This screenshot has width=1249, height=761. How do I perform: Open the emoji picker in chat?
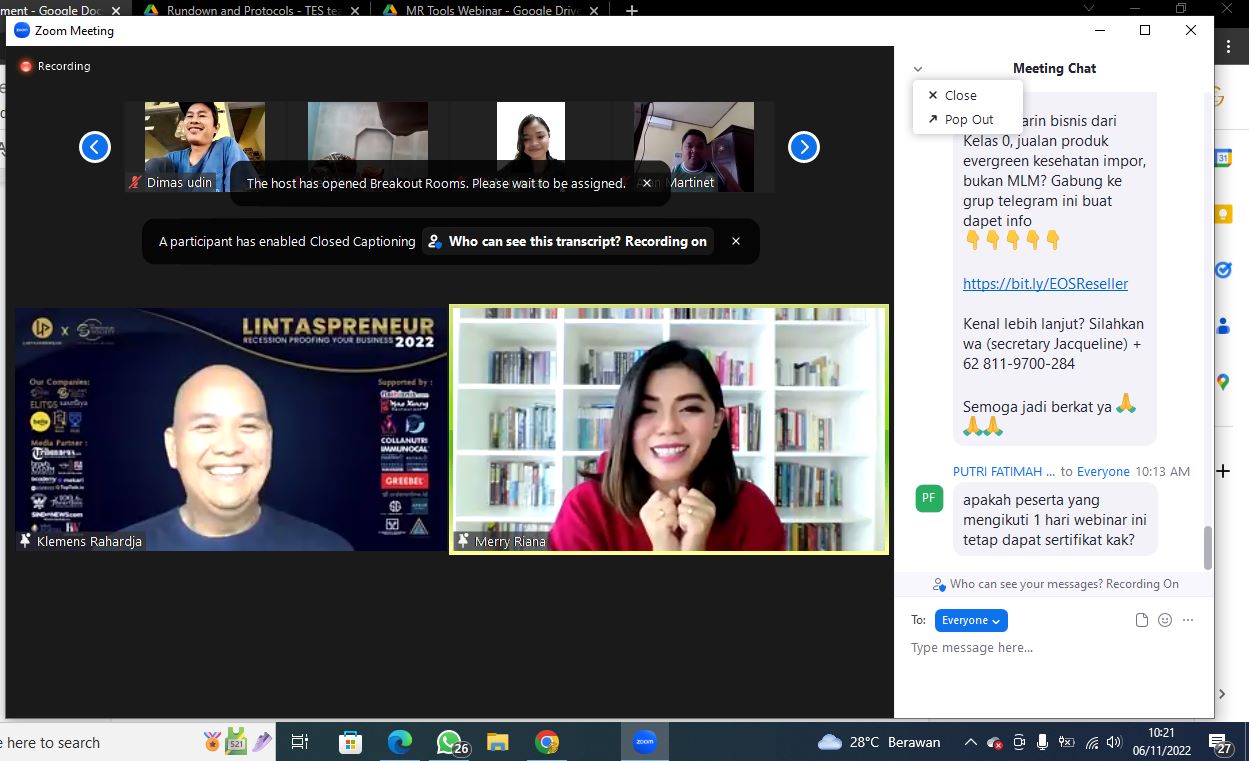(1165, 620)
